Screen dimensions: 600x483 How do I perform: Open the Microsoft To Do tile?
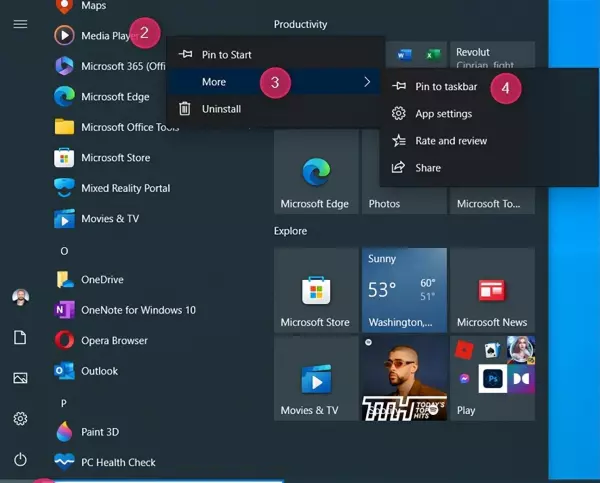click(492, 201)
